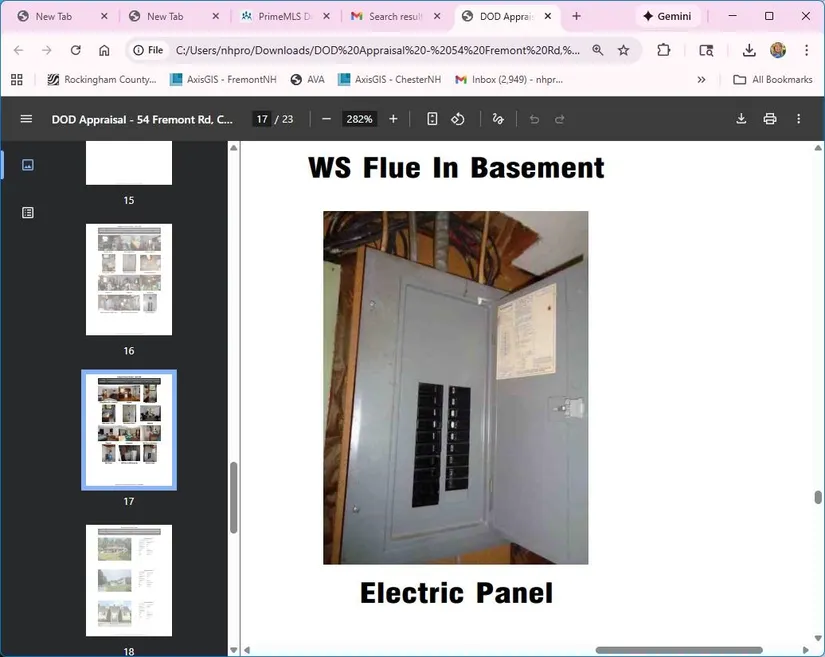825x657 pixels.
Task: Open the PDF viewer more actions menu
Action: (798, 119)
